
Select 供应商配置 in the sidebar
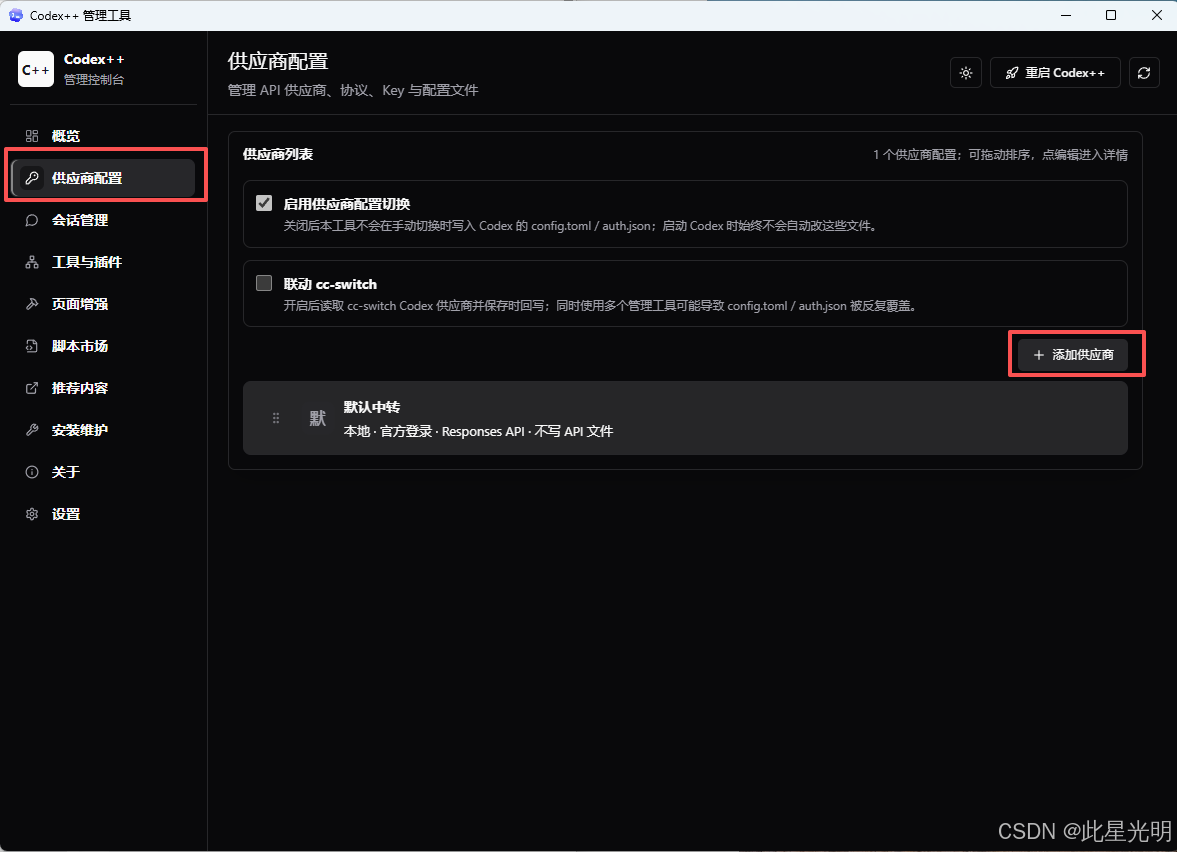pyautogui.click(x=103, y=178)
